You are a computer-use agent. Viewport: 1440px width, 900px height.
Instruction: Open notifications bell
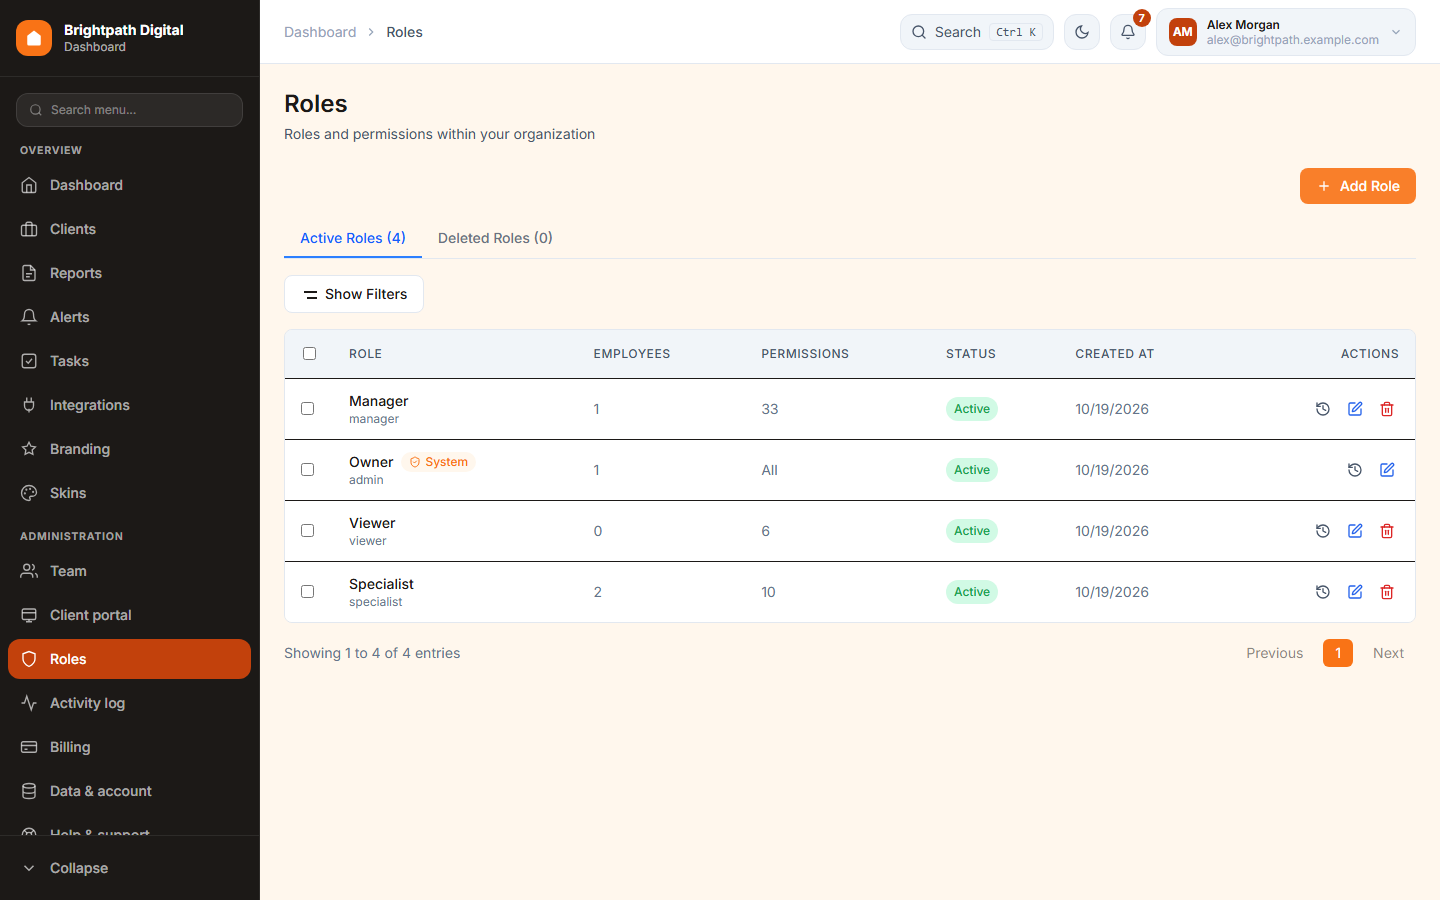point(1128,32)
